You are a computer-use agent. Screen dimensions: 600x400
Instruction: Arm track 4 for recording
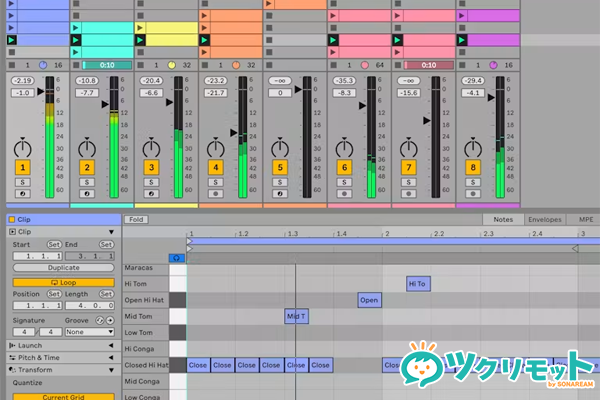pyautogui.click(x=215, y=194)
